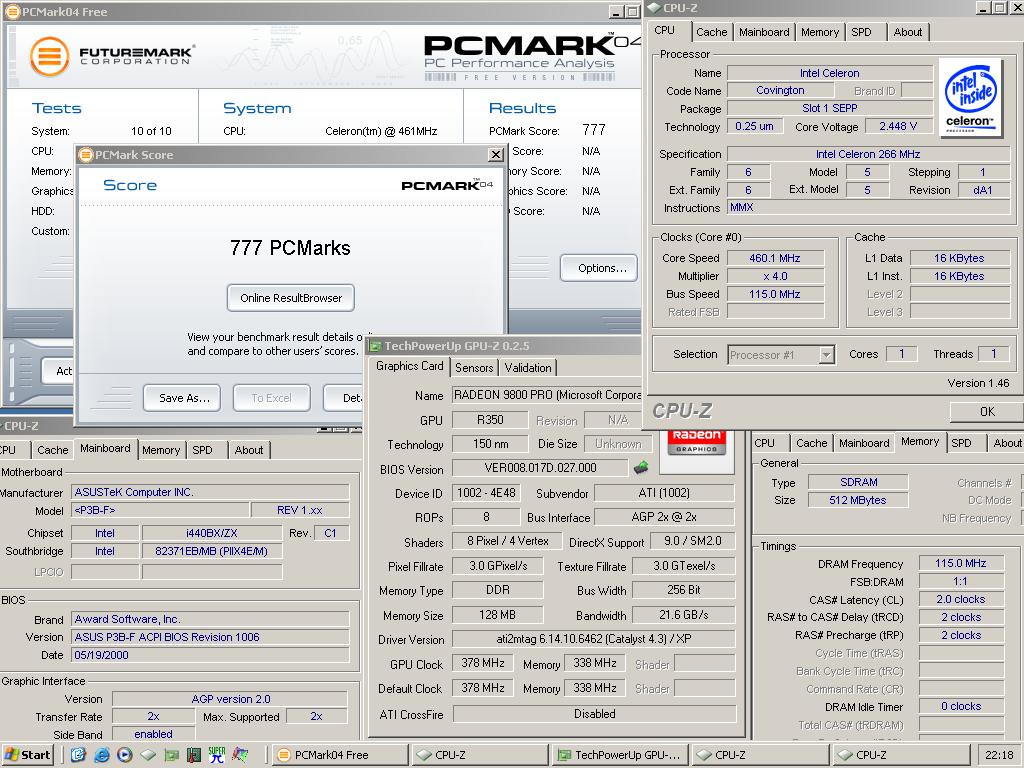Launch GPU-Z from the quick launch bar
Image resolution: width=1024 pixels, height=768 pixels.
coord(171,755)
